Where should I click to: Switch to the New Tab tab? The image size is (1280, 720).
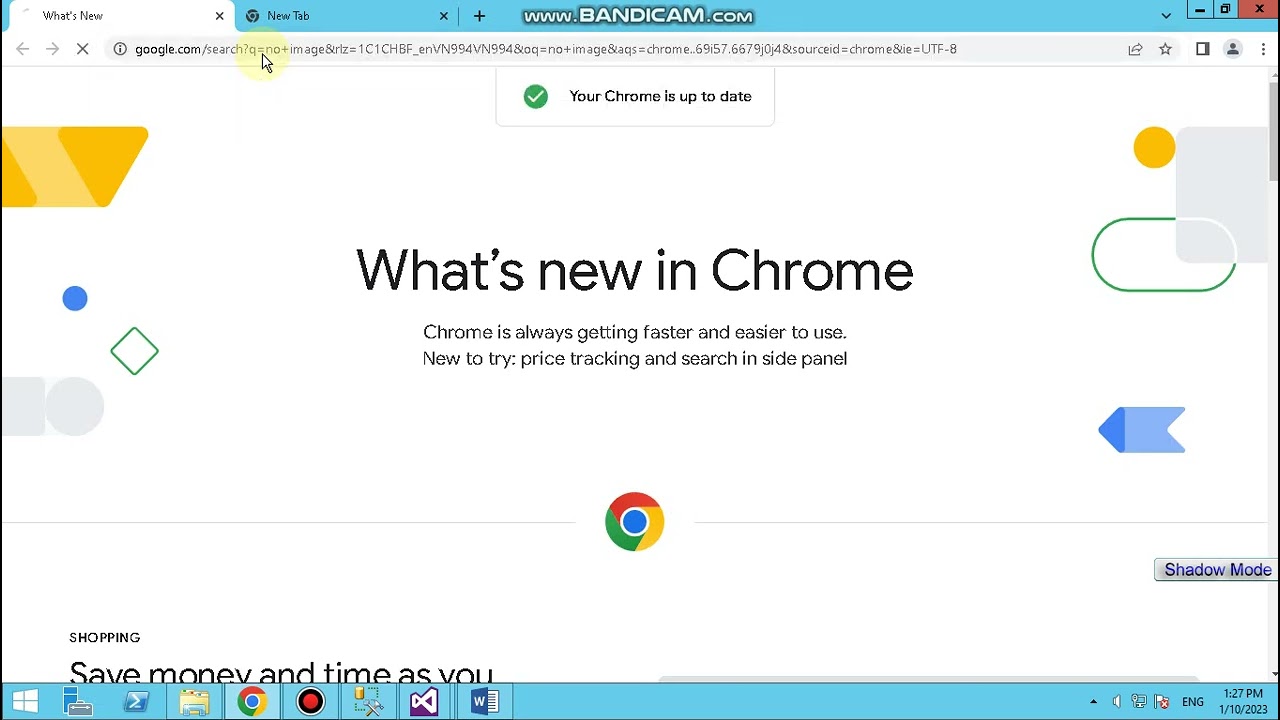coord(348,16)
